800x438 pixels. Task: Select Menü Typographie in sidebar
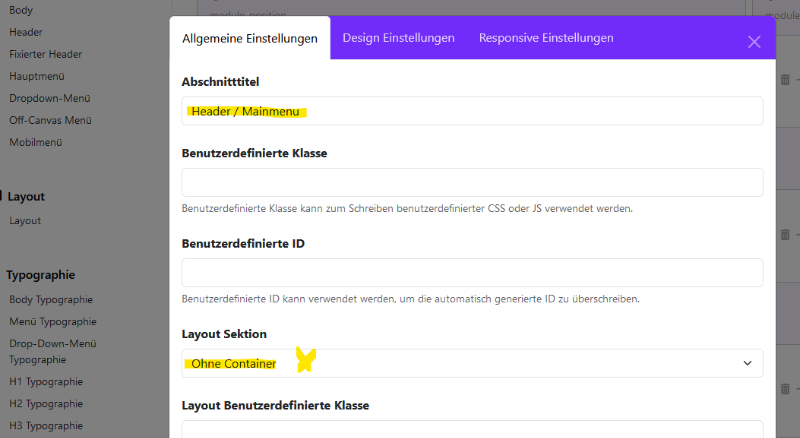pyautogui.click(x=53, y=322)
